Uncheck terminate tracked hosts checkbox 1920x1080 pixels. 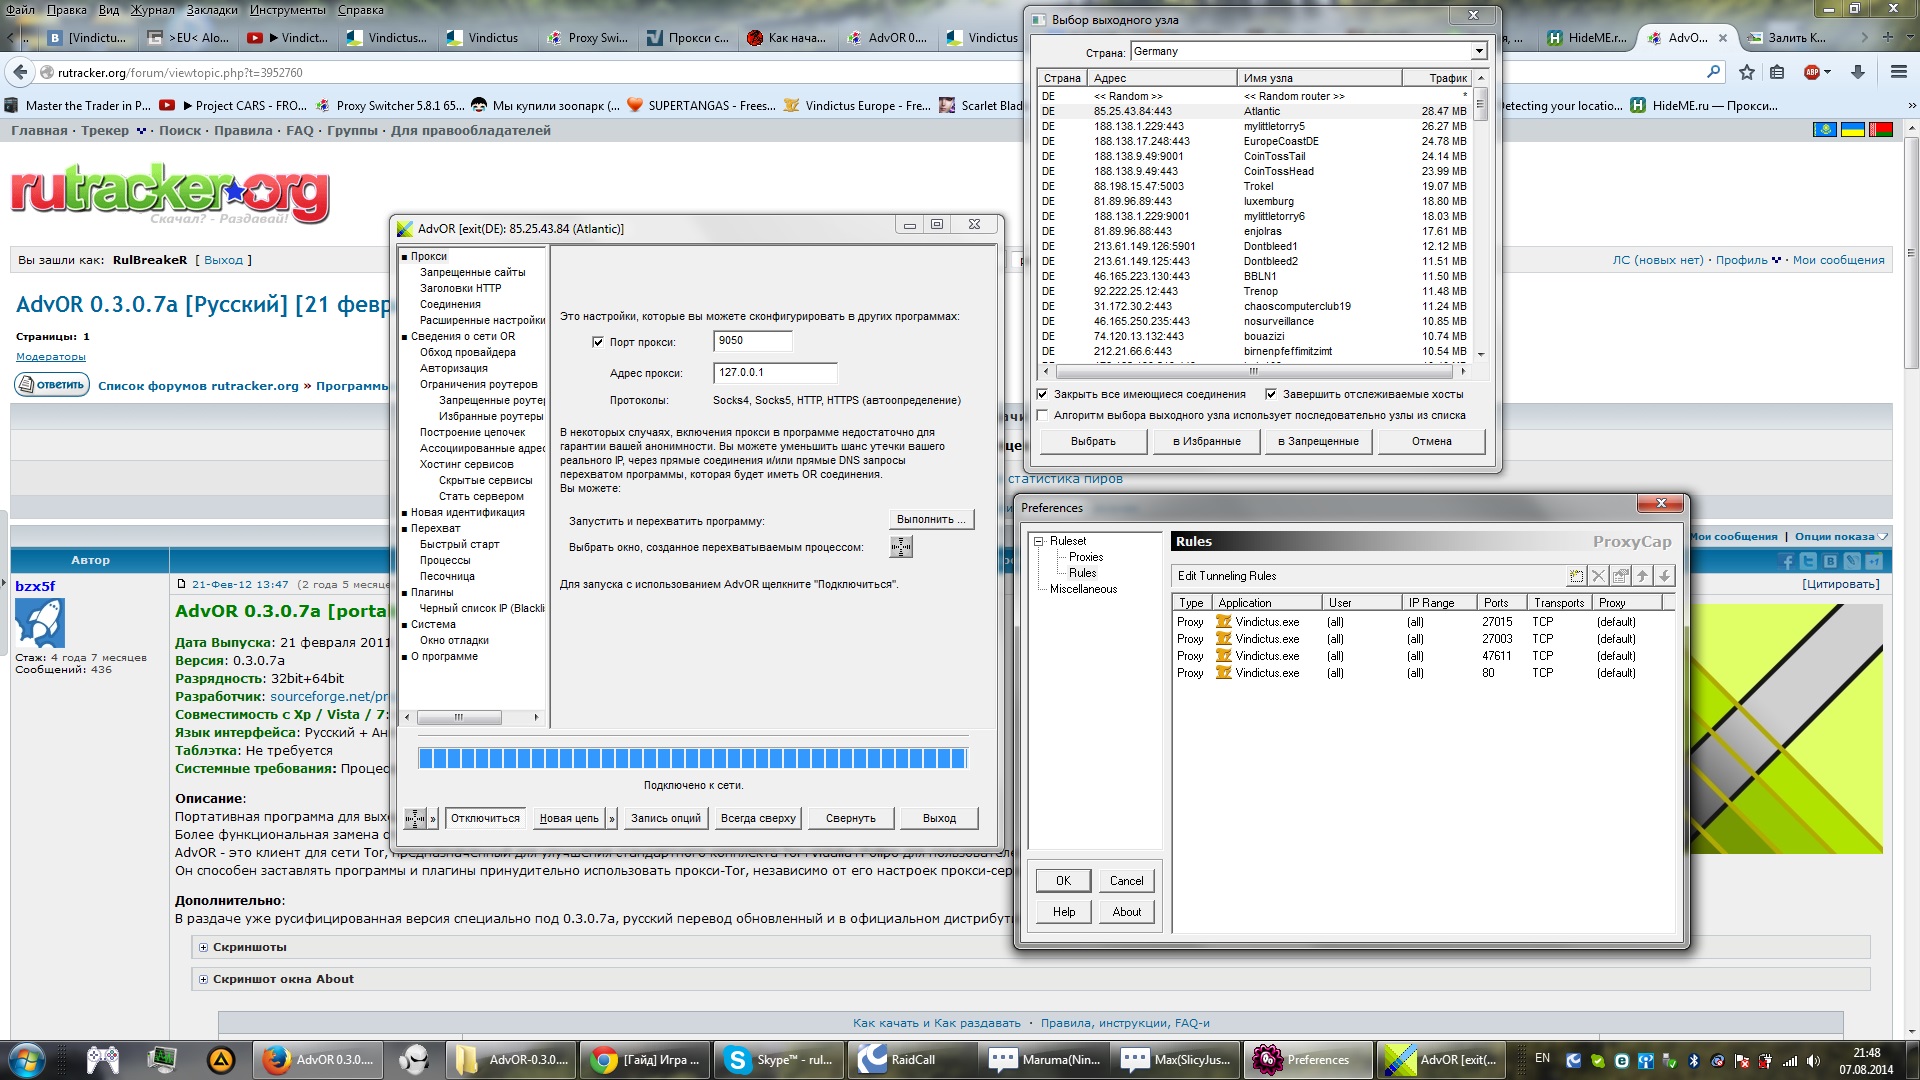coord(1271,394)
